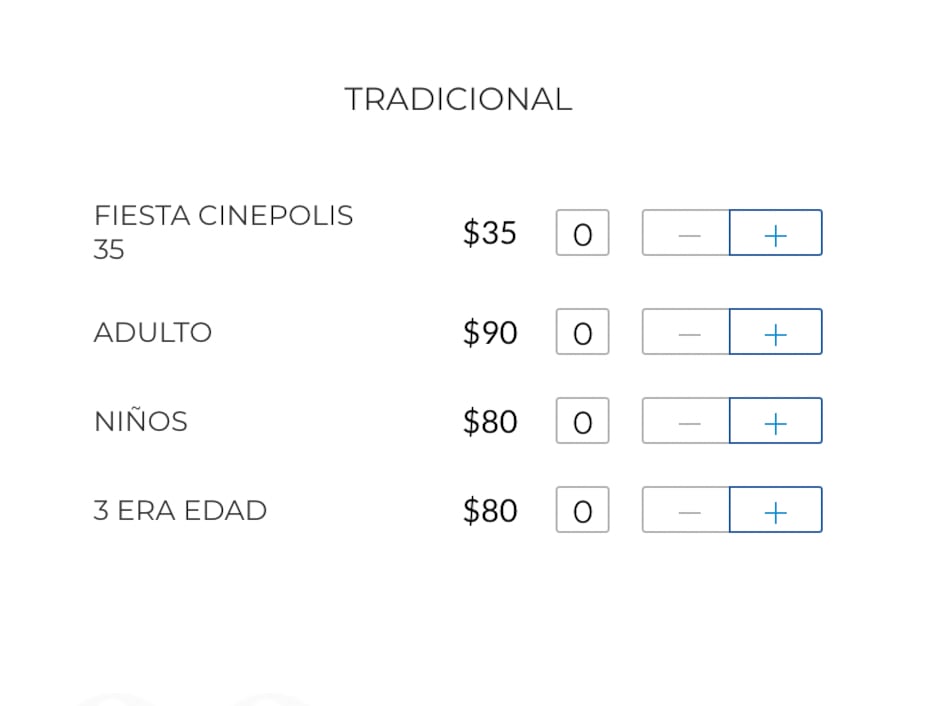Screen dimensions: 942x706
Task: Click the minus button for FIESTA CINEPOLIS 35
Action: tap(688, 233)
